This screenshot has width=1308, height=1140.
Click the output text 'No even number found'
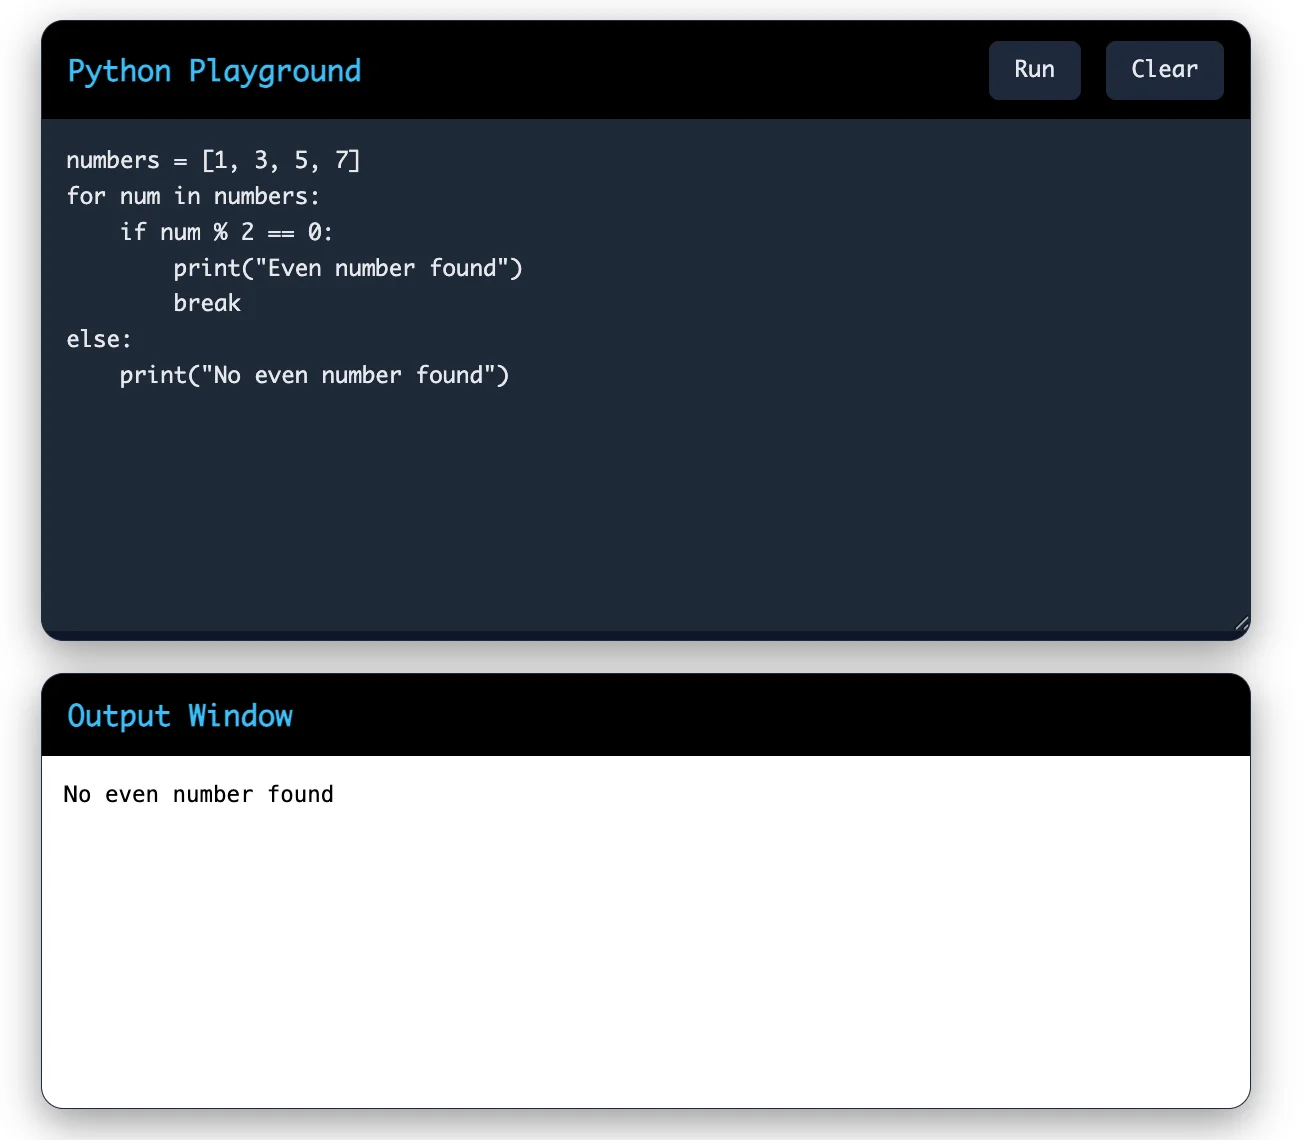click(198, 794)
